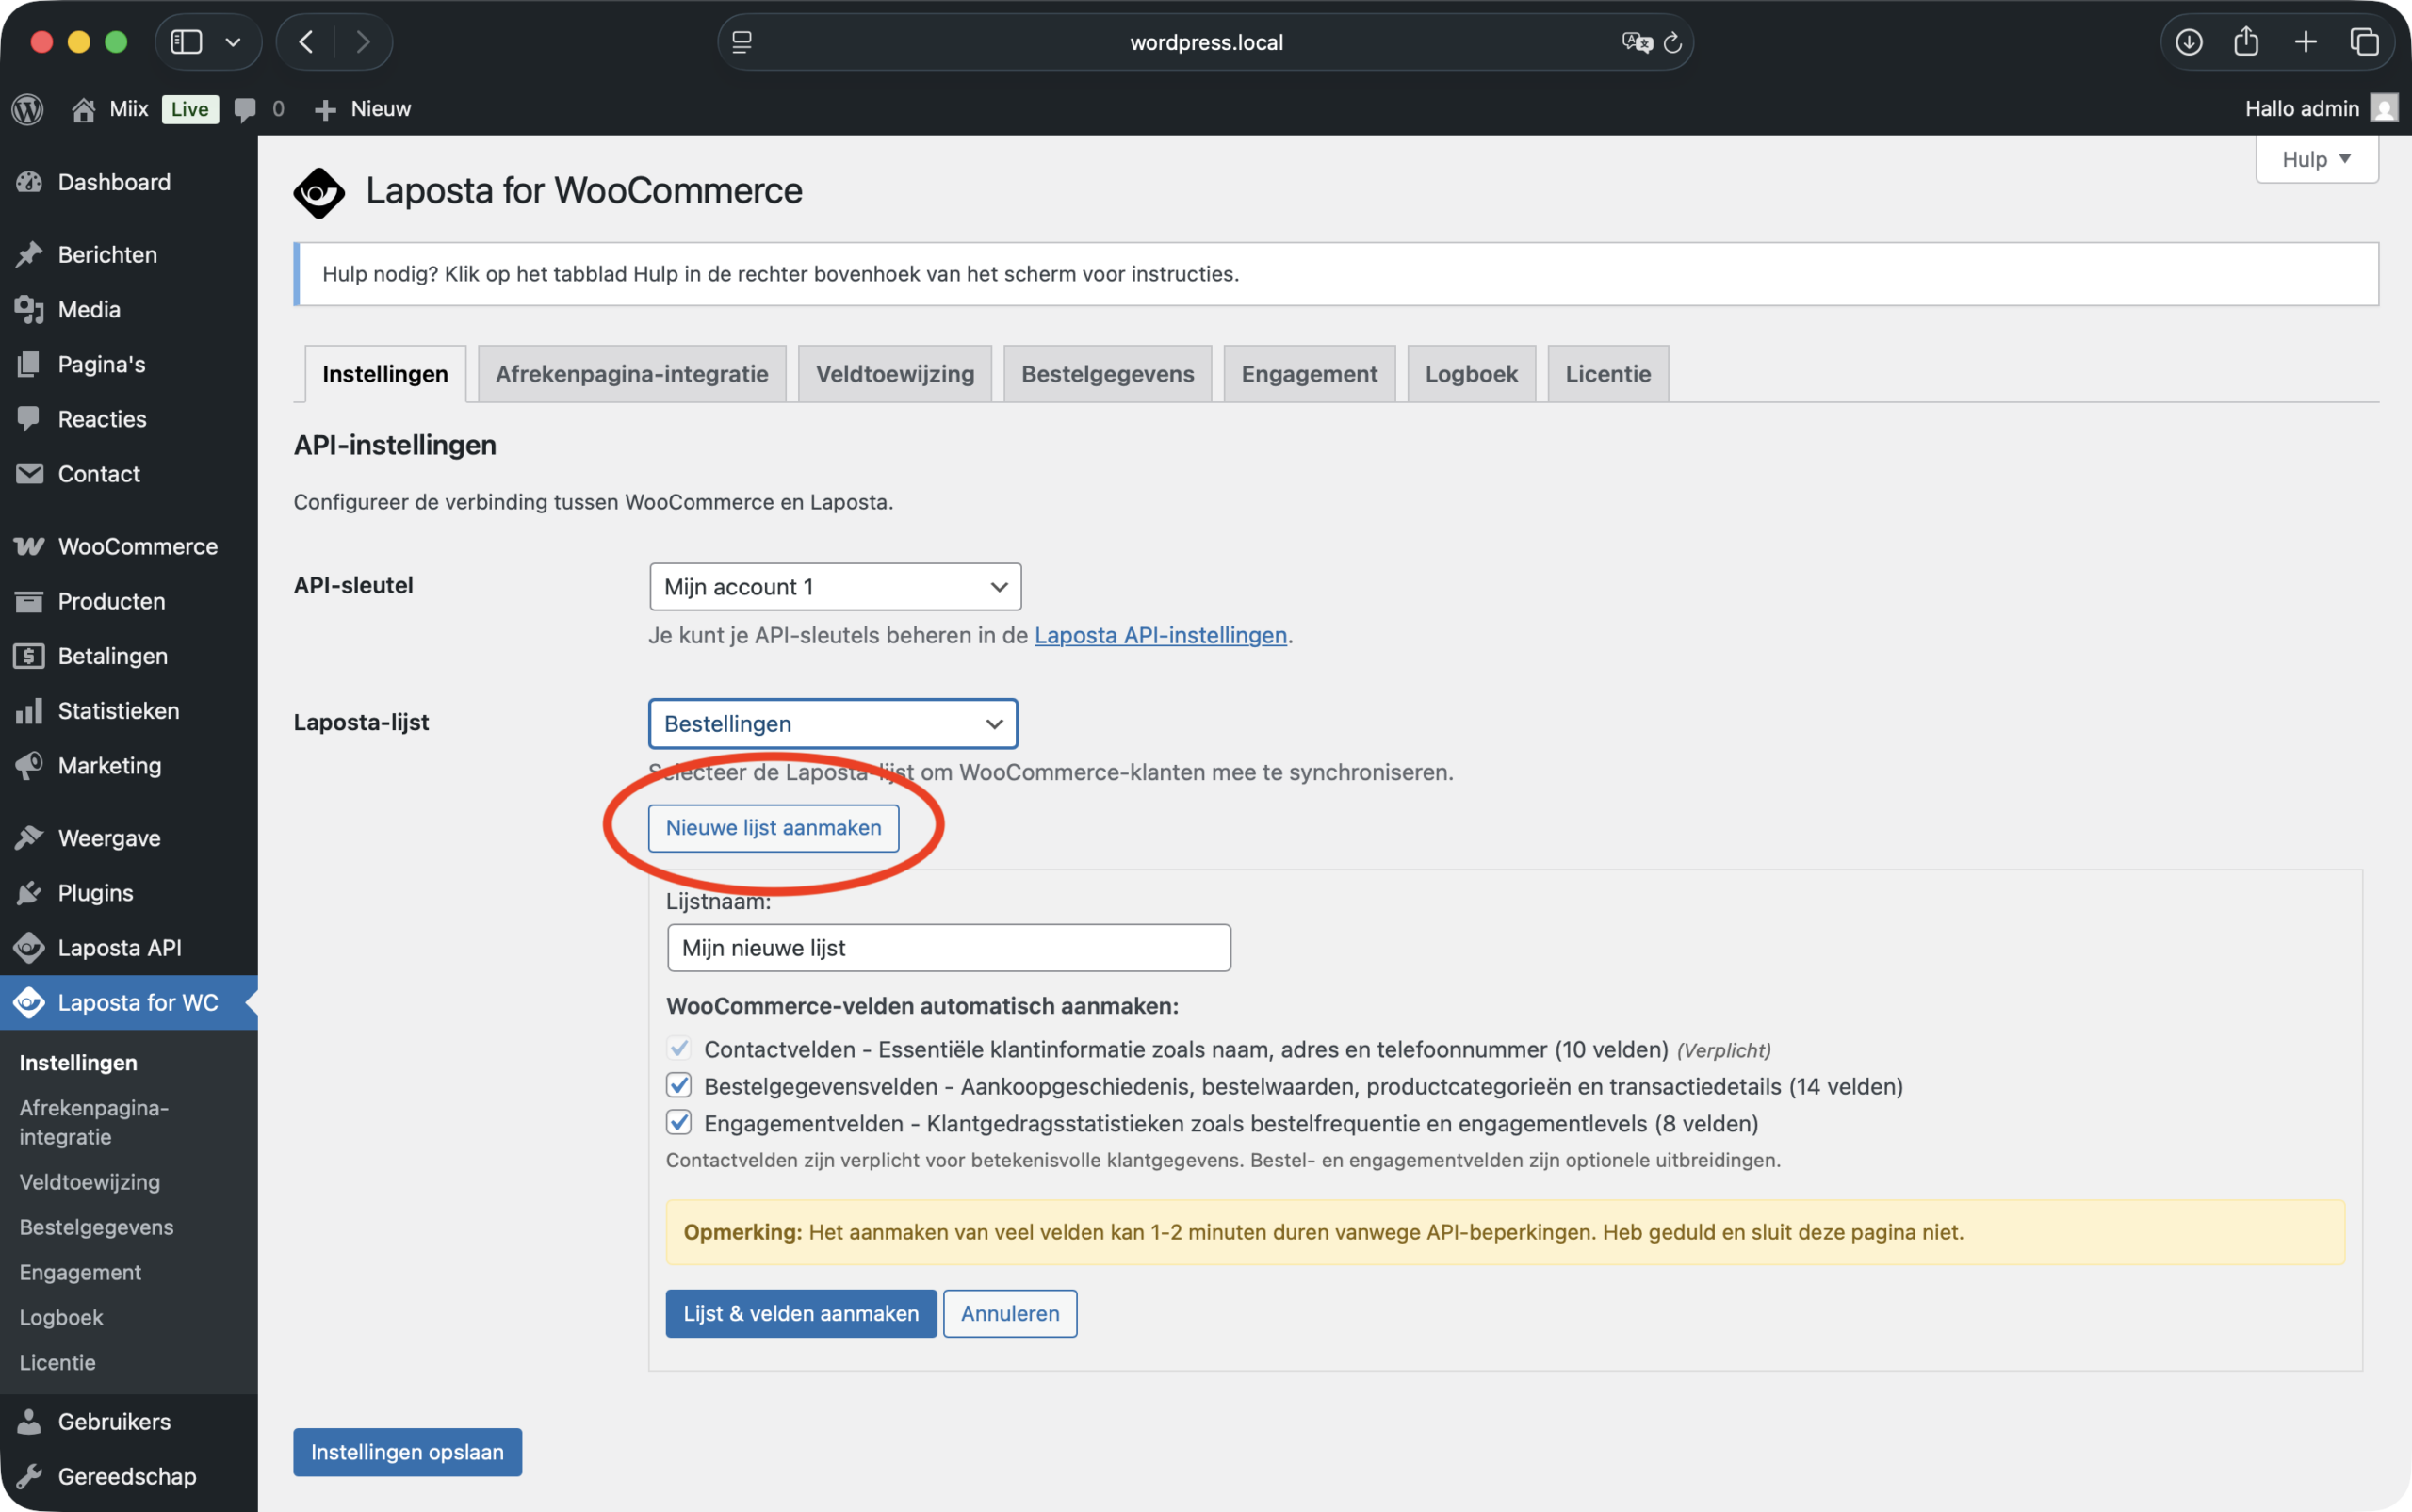The width and height of the screenshot is (2412, 1512).
Task: Open the API-sleutel account dropdown
Action: click(x=834, y=587)
